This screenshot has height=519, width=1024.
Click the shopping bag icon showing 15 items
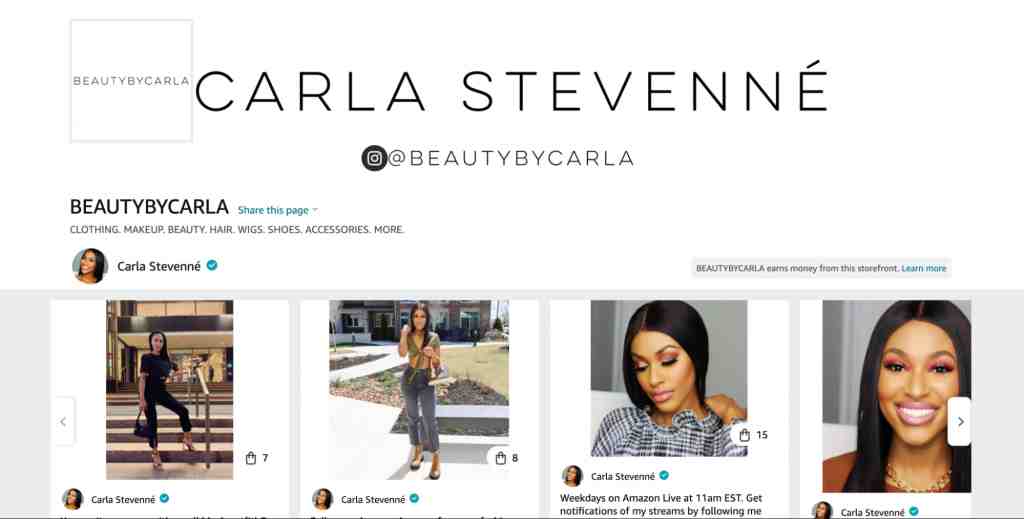[x=744, y=435]
